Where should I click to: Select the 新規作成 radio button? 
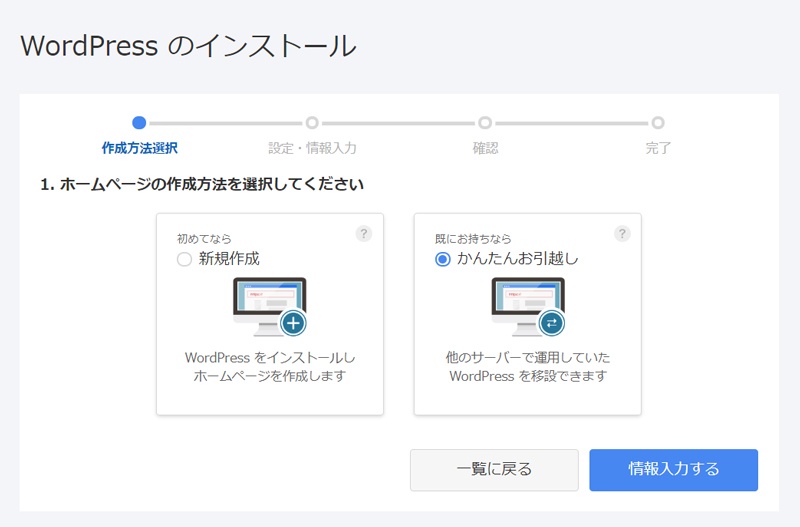click(x=184, y=259)
